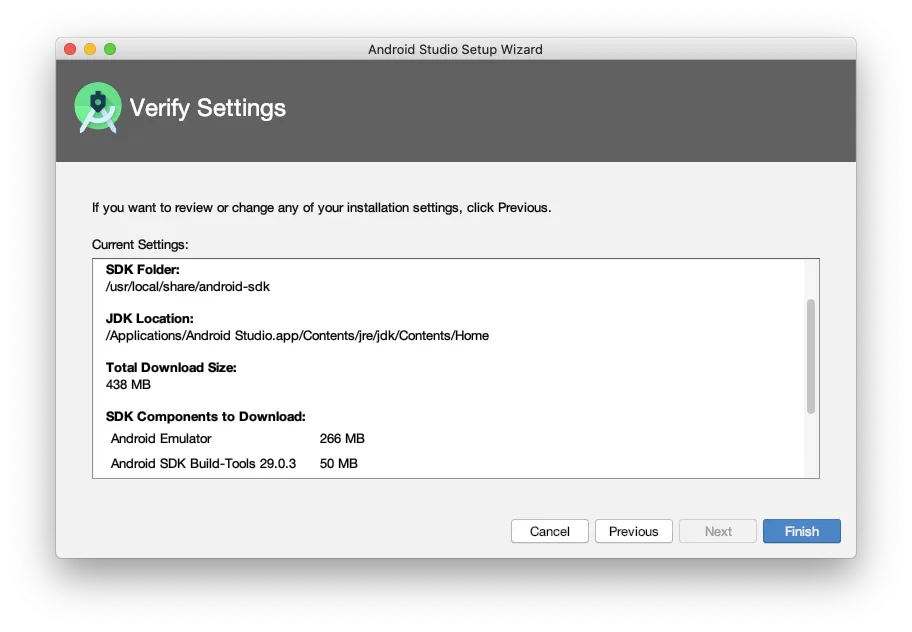Image resolution: width=912 pixels, height=632 pixels.
Task: Minimize the Setup Wizard with yellow button
Action: tap(90, 49)
